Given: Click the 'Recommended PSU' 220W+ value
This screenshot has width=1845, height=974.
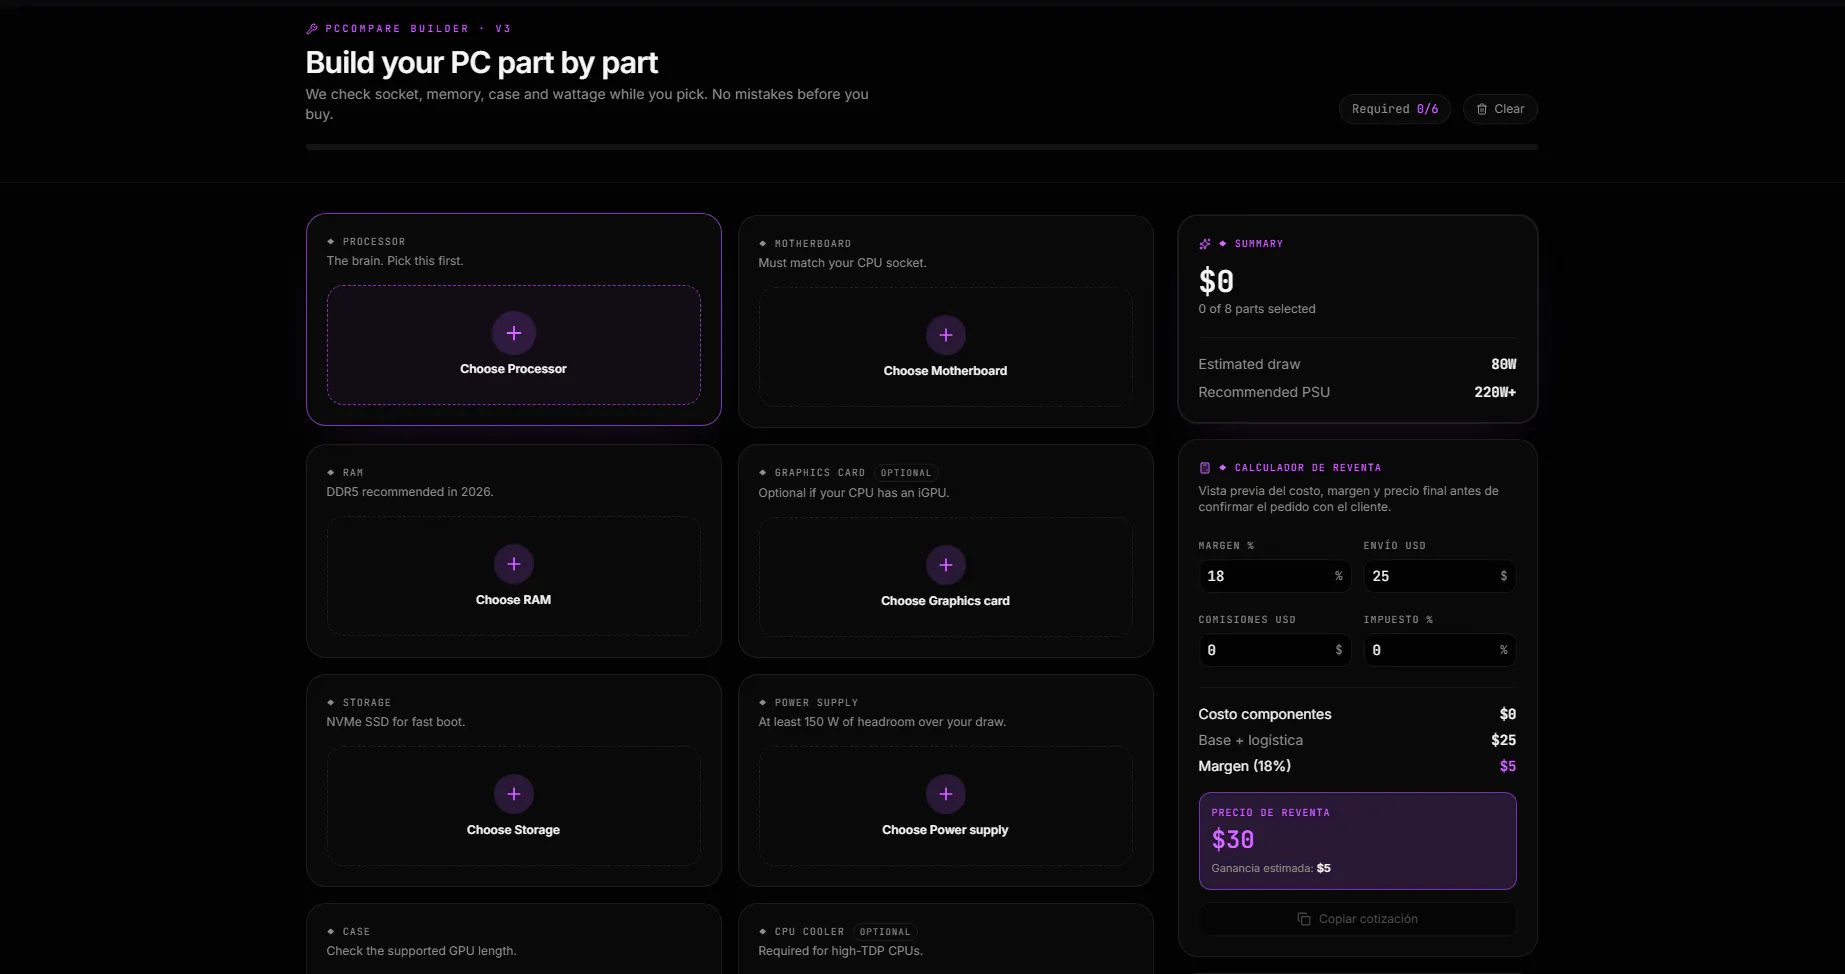Looking at the screenshot, I should click(1495, 392).
